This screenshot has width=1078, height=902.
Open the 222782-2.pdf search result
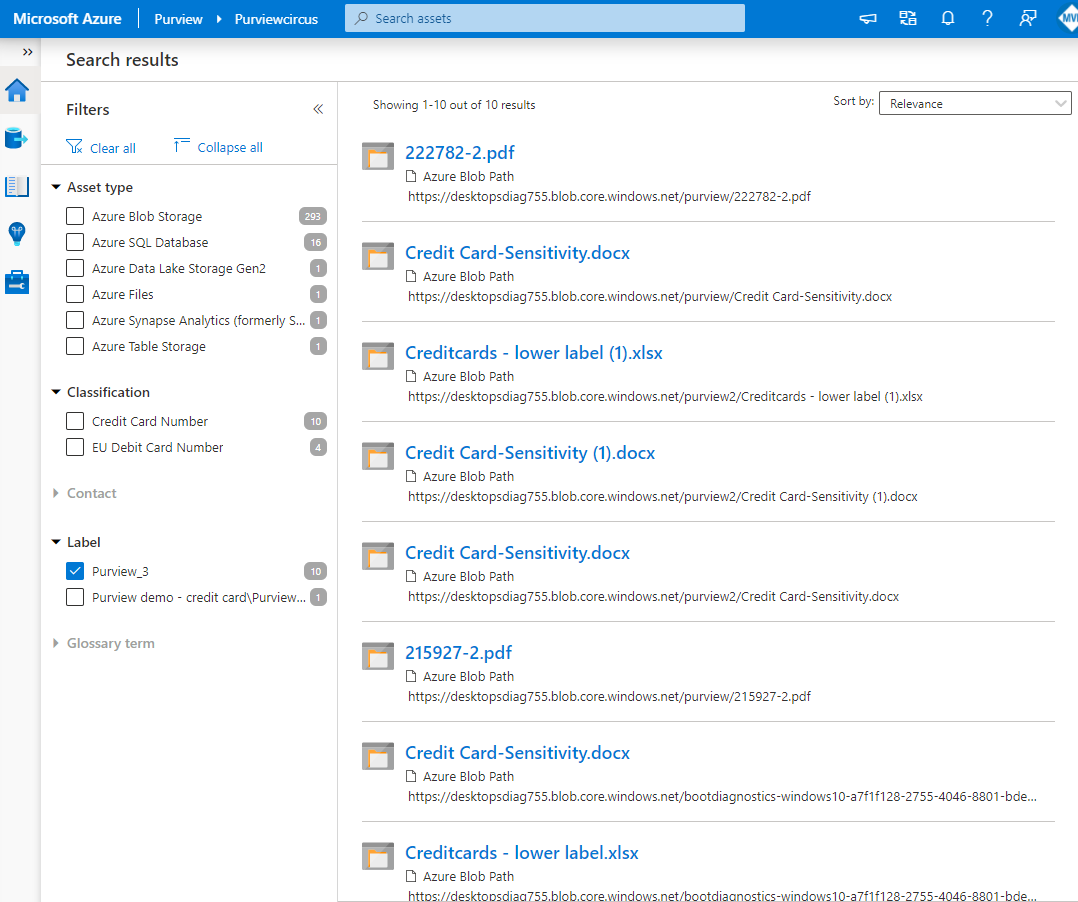pos(459,153)
